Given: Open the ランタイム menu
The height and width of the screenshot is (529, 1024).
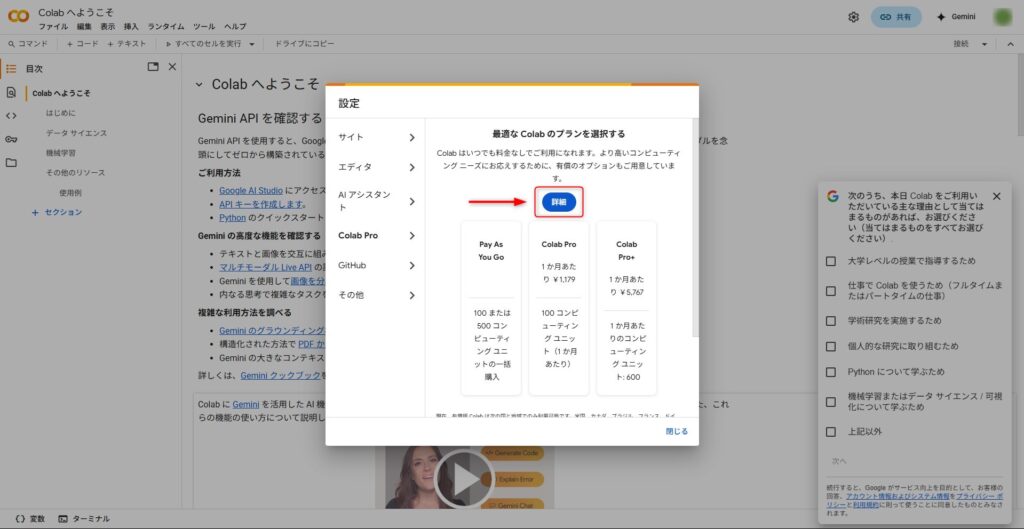Looking at the screenshot, I should coord(166,27).
